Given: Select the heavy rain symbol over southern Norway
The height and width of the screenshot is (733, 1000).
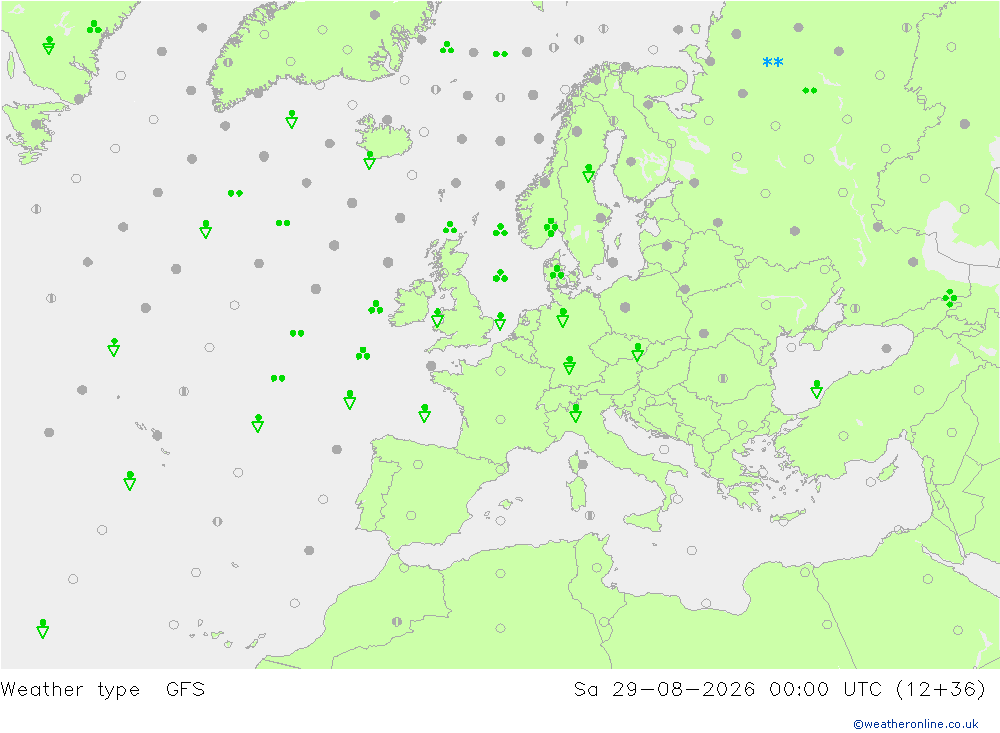Looking at the screenshot, I should (551, 227).
